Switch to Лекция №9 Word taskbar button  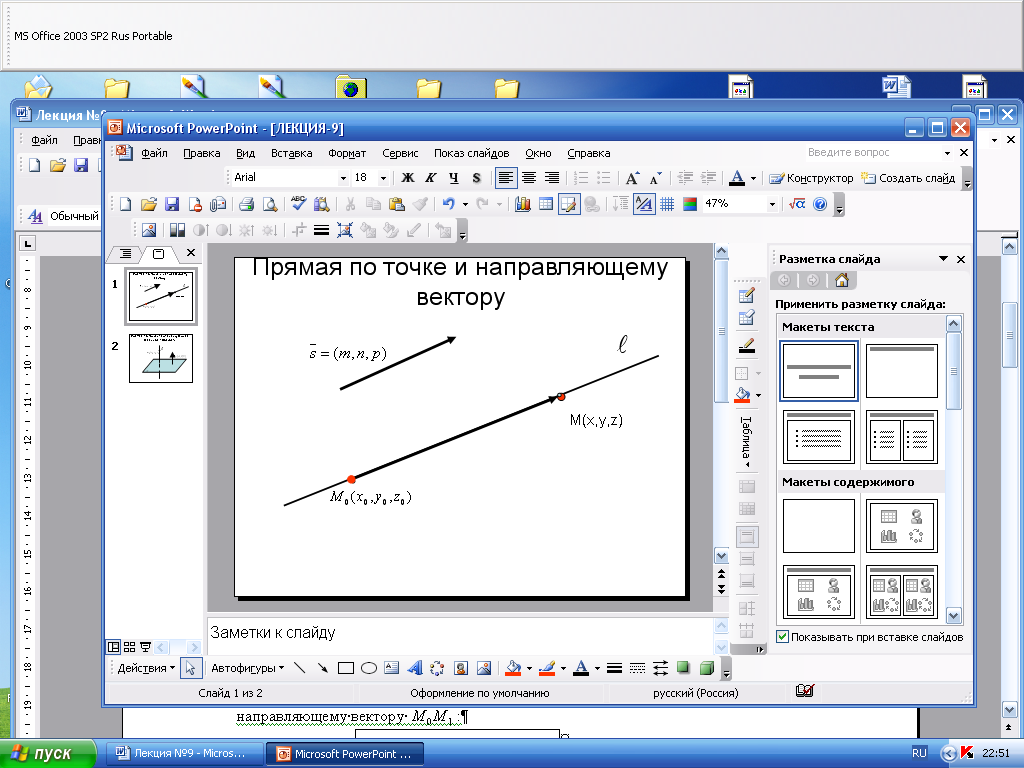coord(183,754)
